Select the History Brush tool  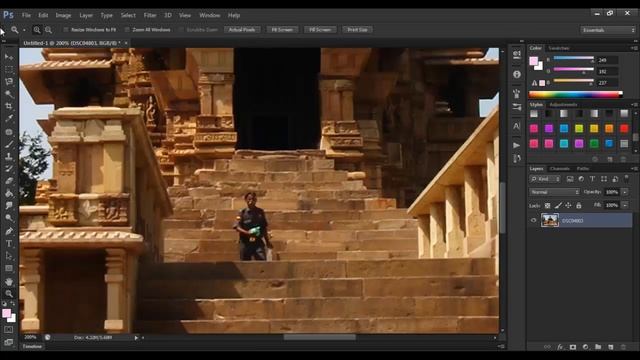pos(9,169)
